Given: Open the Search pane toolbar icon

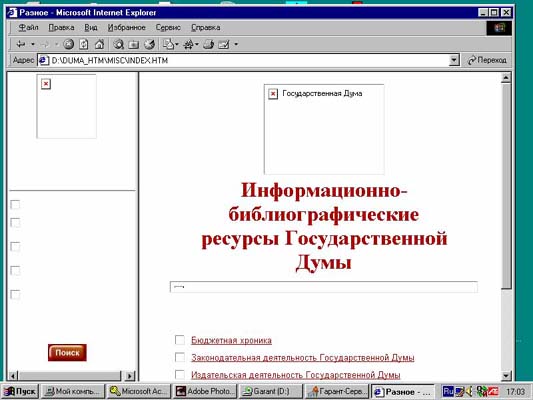Looking at the screenshot, I should 118,44.
